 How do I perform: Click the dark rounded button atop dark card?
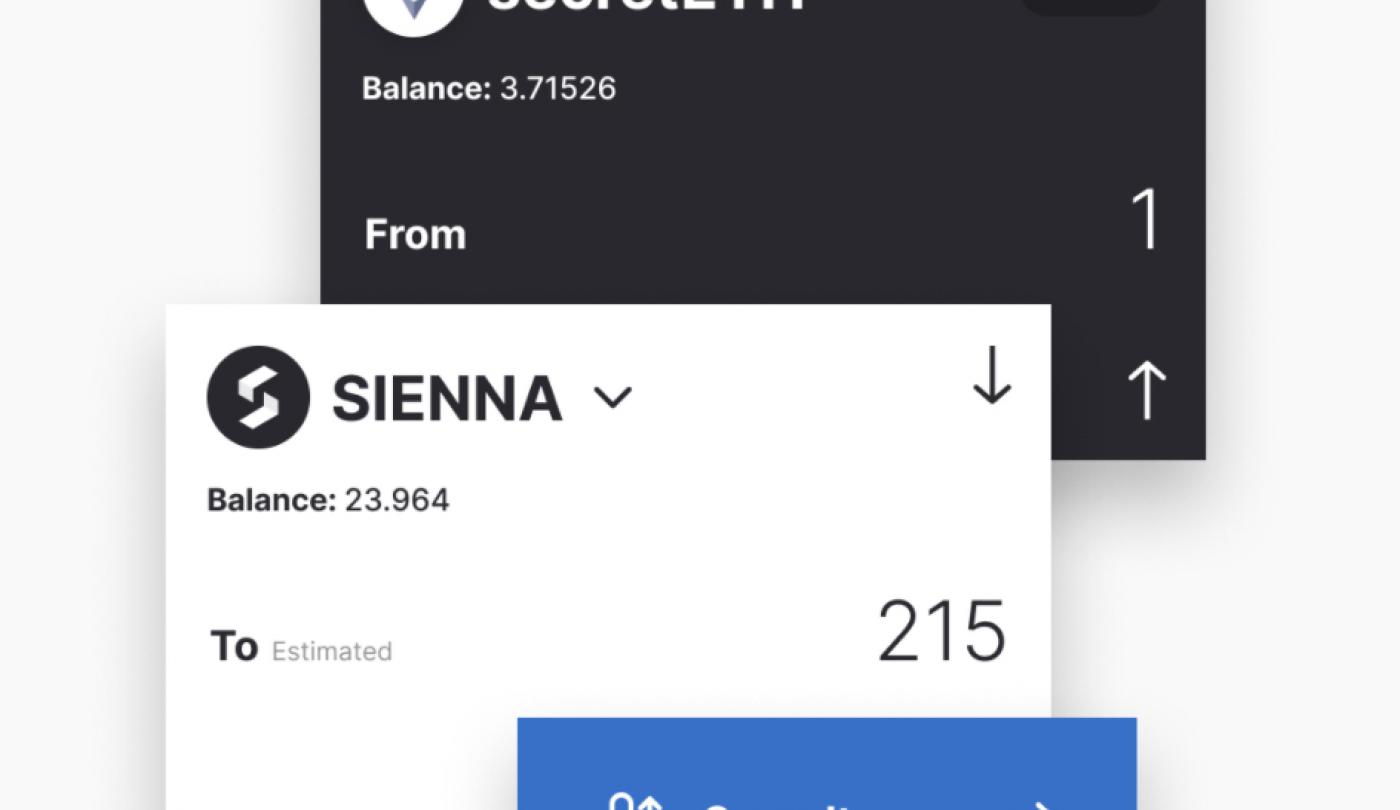tap(1091, 6)
